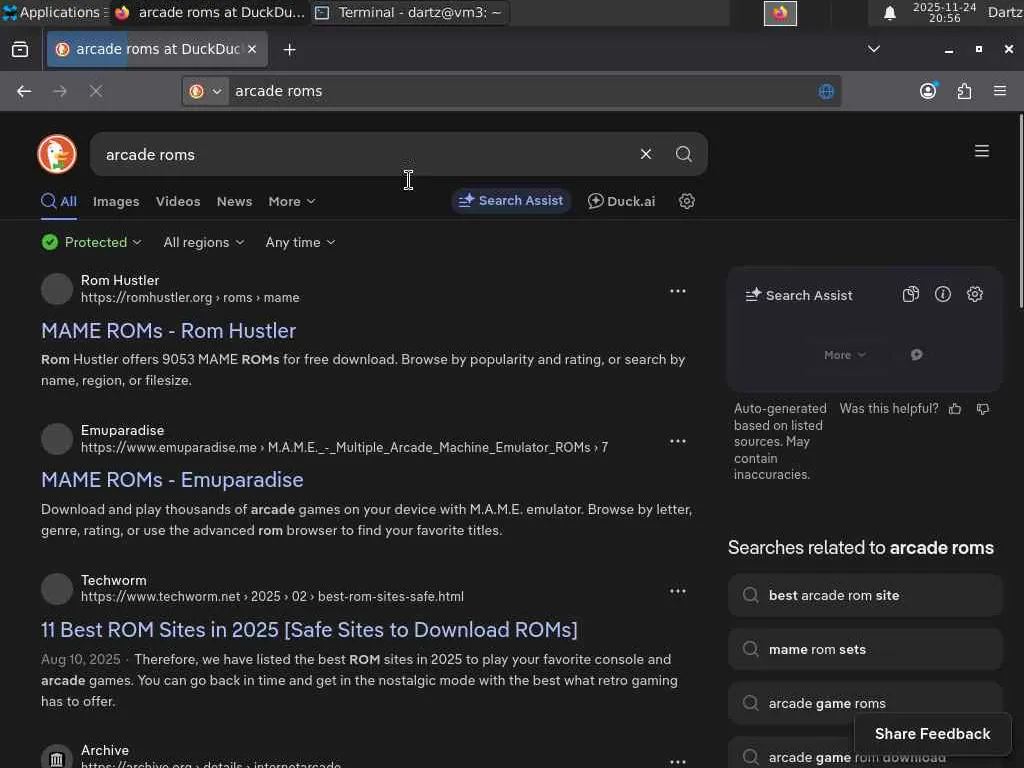Open Firefox View tabs overview icon
Viewport: 1024px width, 768px height.
pyautogui.click(x=20, y=50)
